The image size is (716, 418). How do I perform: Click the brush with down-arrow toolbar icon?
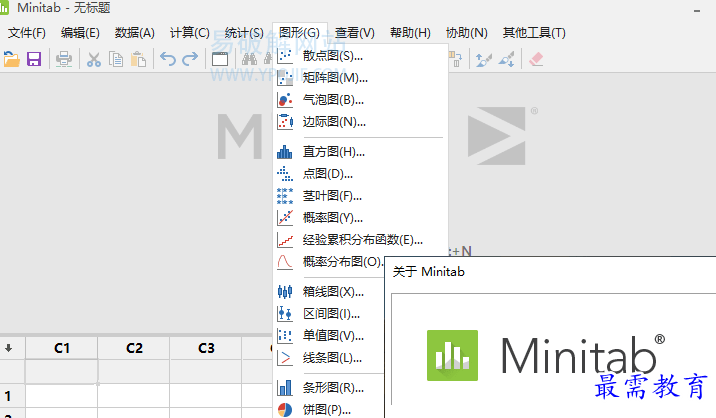(x=506, y=59)
